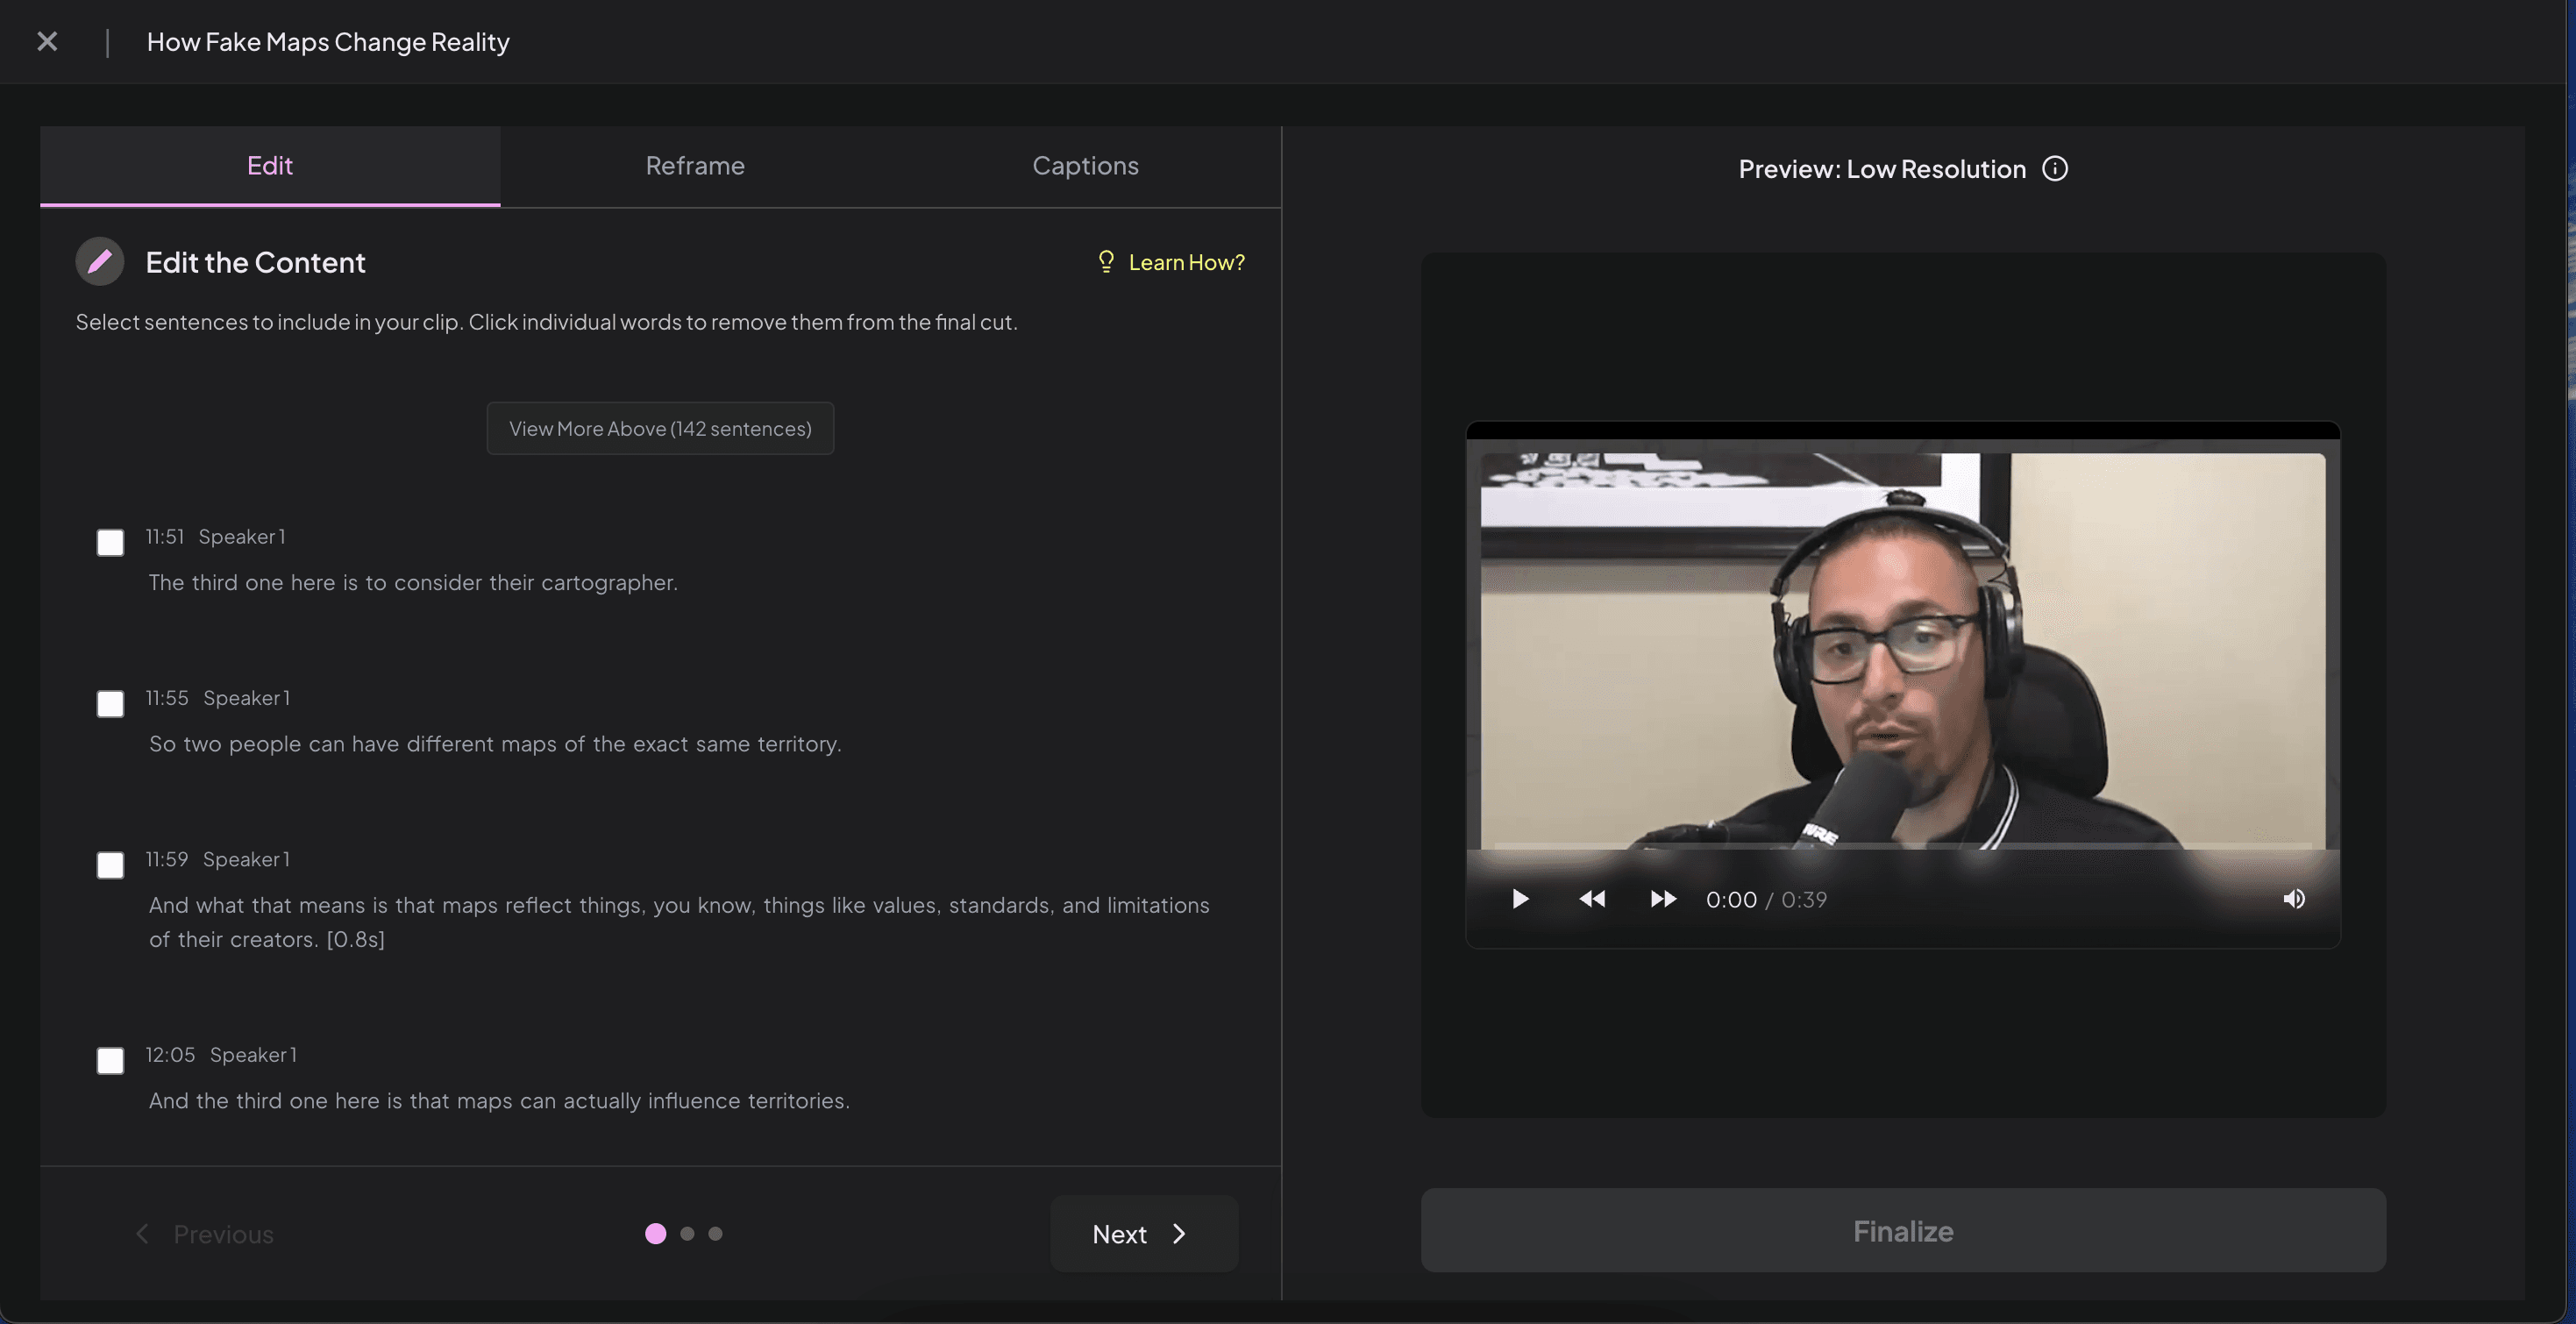Check the 11:55 sentence checkbox
Viewport: 2576px width, 1324px height.
click(110, 704)
